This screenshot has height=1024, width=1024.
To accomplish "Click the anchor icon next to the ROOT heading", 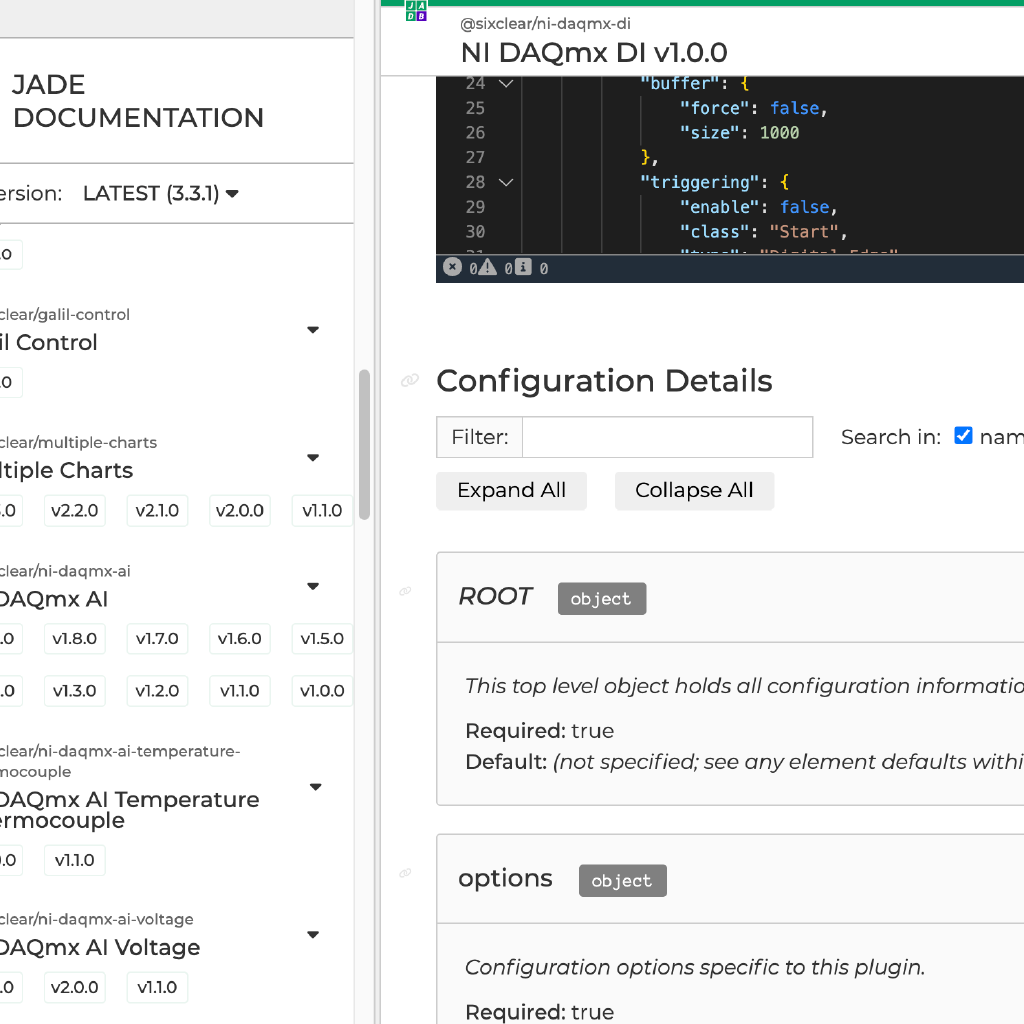I will pos(405,592).
